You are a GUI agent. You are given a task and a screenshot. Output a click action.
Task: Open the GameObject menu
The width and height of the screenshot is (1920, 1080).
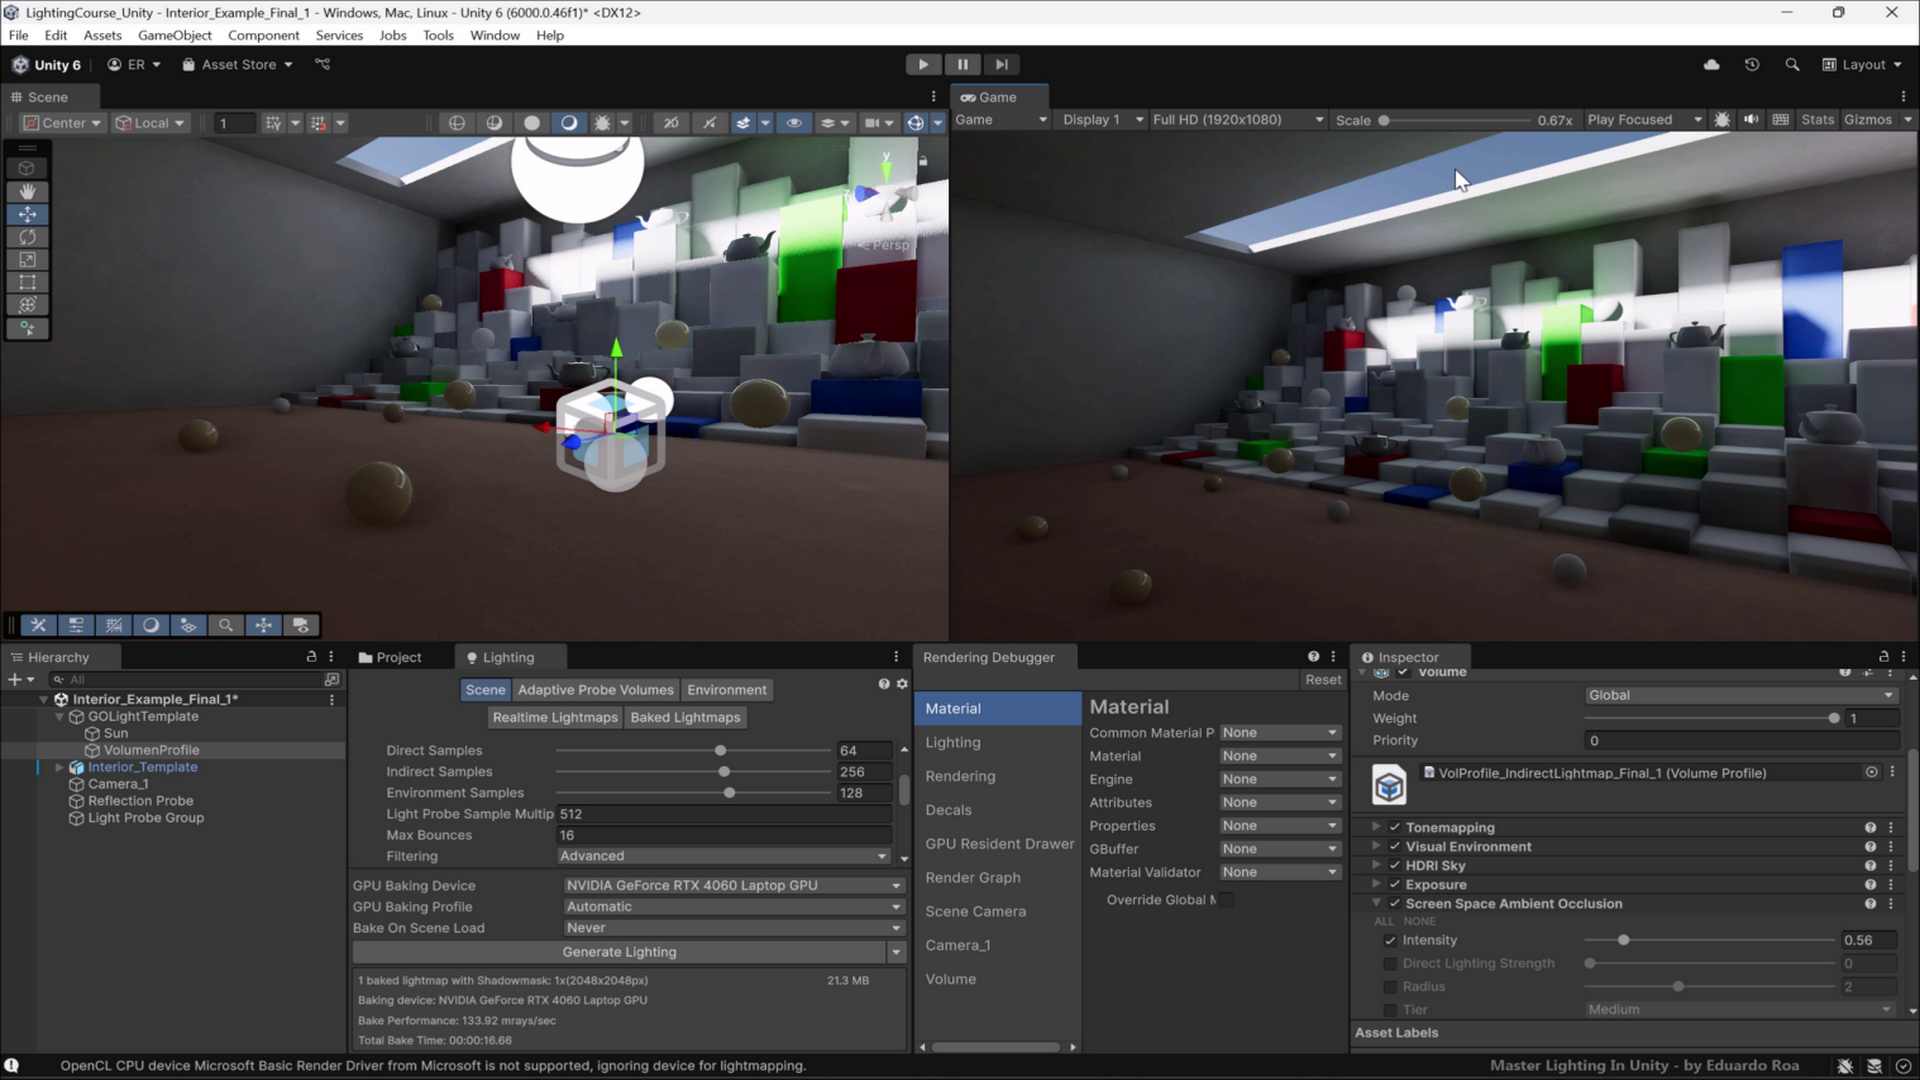[x=174, y=35]
